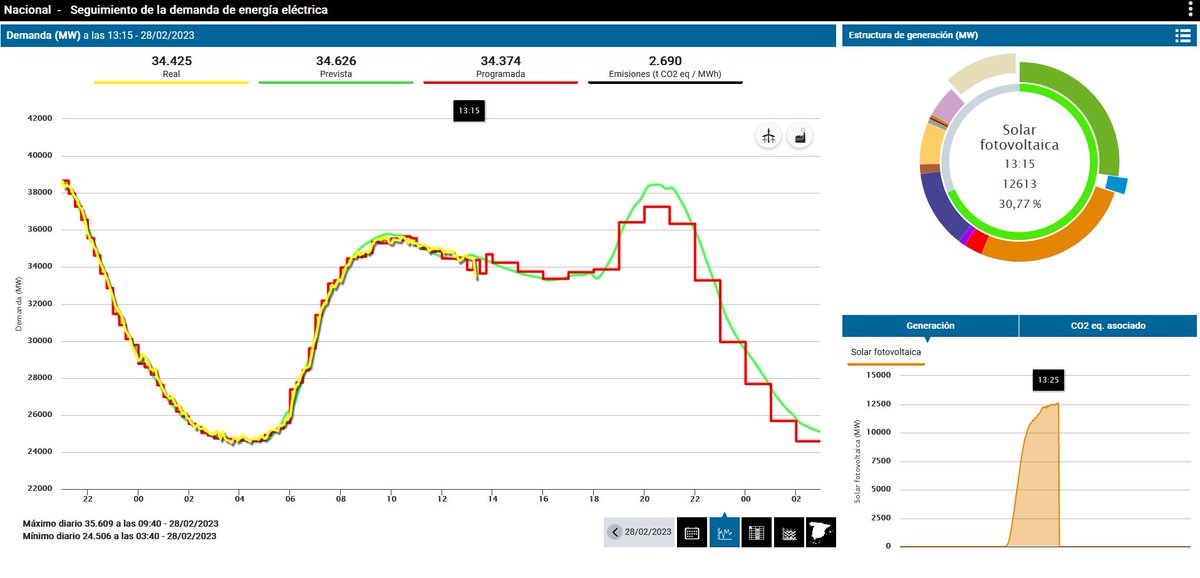Click the small purple donut segment
The image size is (1200, 578).
[965, 236]
